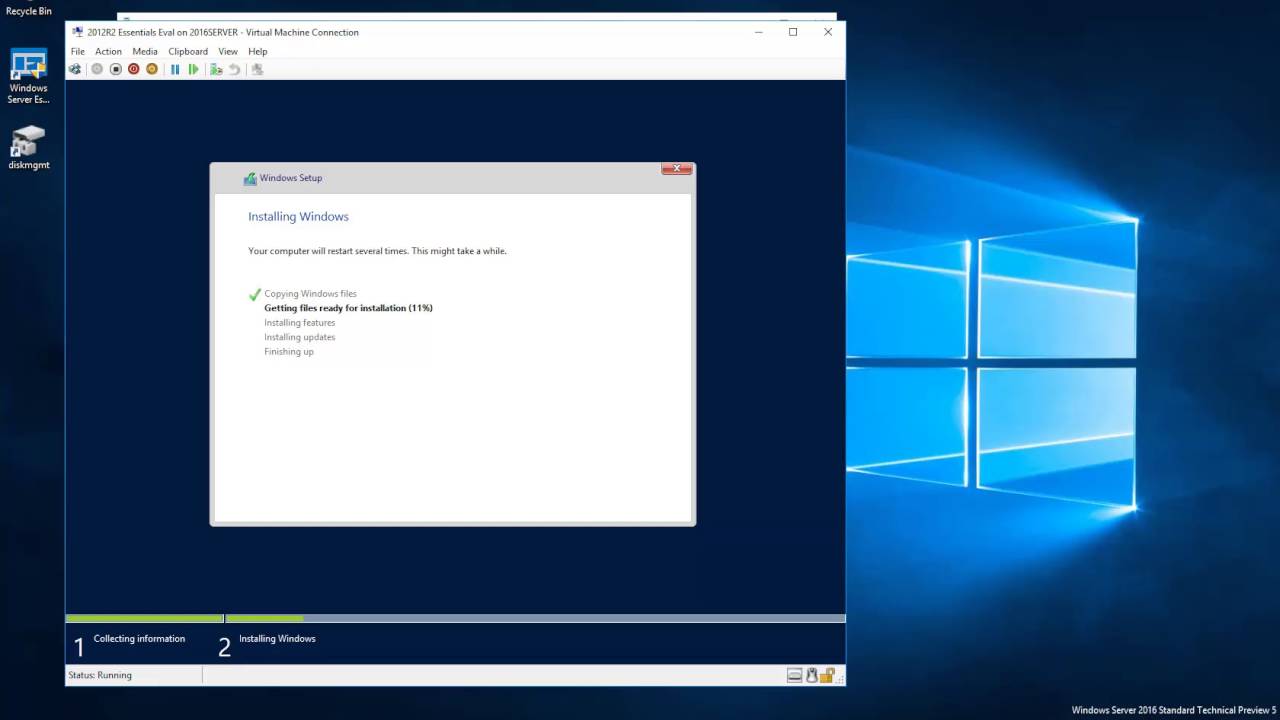The height and width of the screenshot is (720, 1280).
Task: Open the Media menu
Action: pyautogui.click(x=145, y=51)
